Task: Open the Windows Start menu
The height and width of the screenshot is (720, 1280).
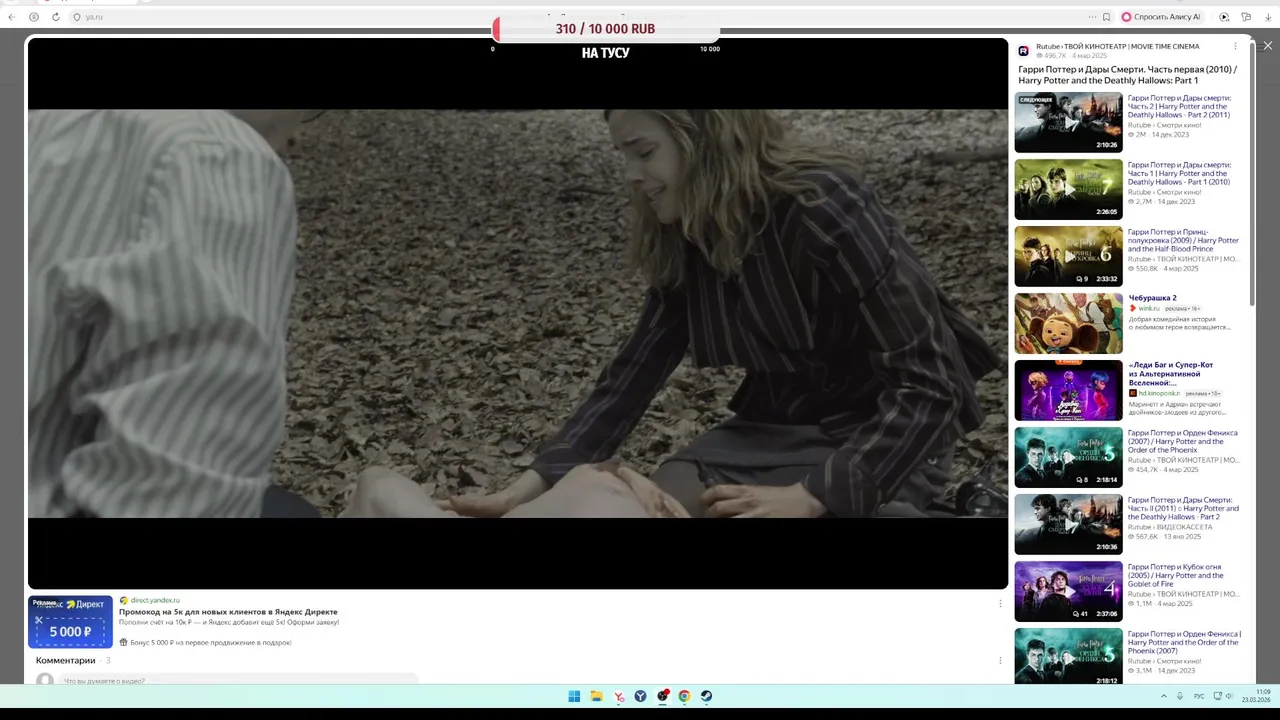Action: pos(574,696)
